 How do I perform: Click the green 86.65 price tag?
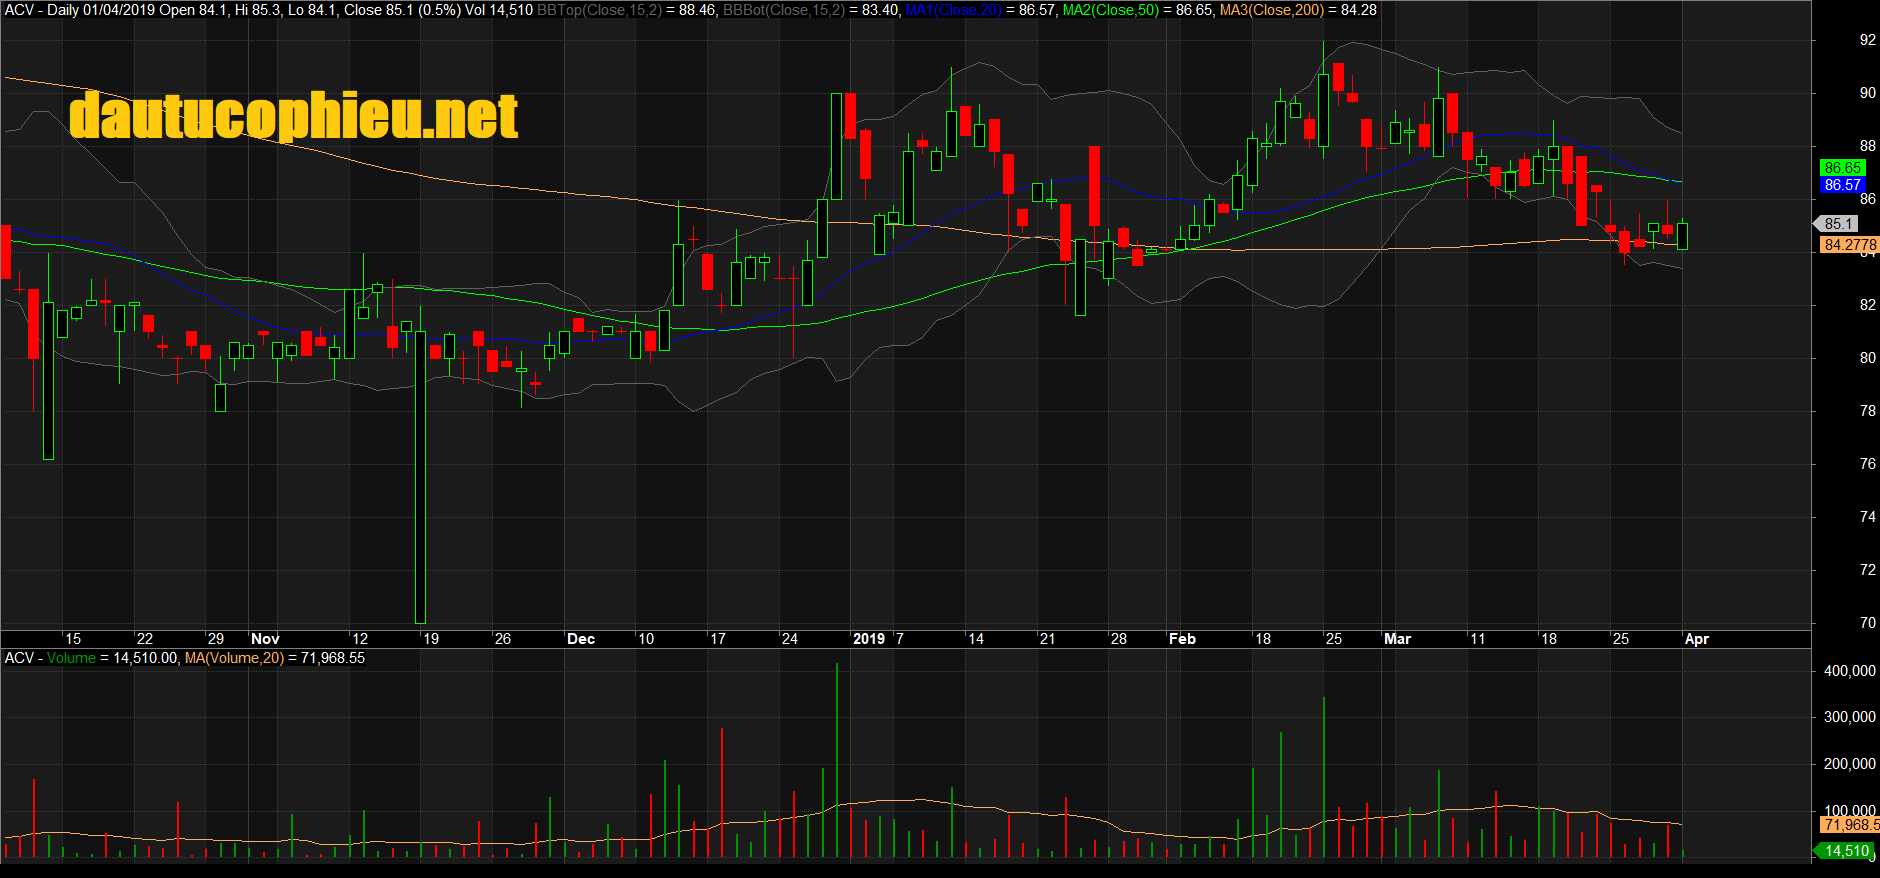1842,168
